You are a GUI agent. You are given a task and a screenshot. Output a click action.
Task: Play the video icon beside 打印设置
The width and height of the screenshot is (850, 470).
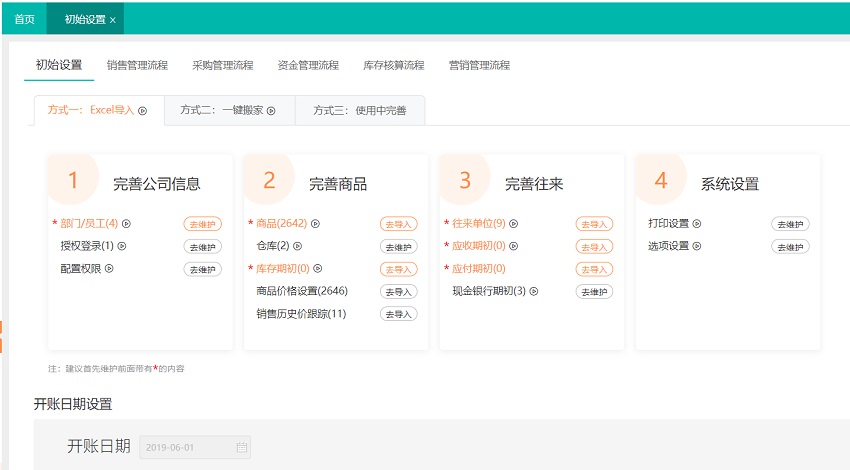tap(697, 223)
